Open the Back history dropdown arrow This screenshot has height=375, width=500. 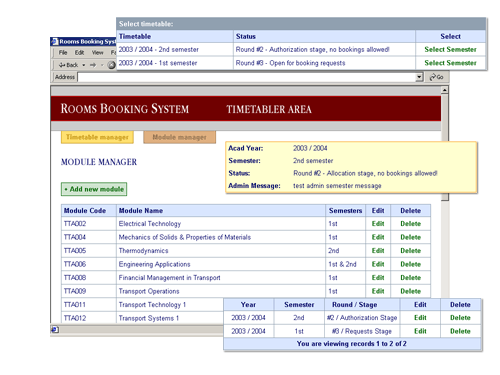tap(84, 65)
